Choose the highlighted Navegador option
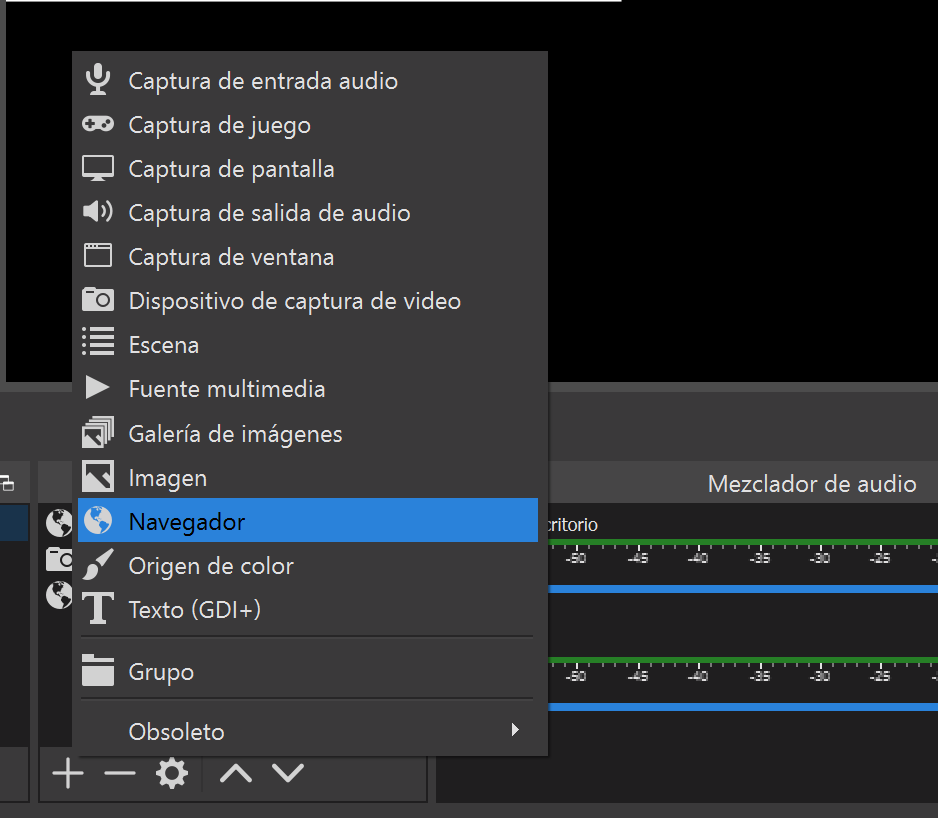The image size is (938, 818). [x=187, y=521]
